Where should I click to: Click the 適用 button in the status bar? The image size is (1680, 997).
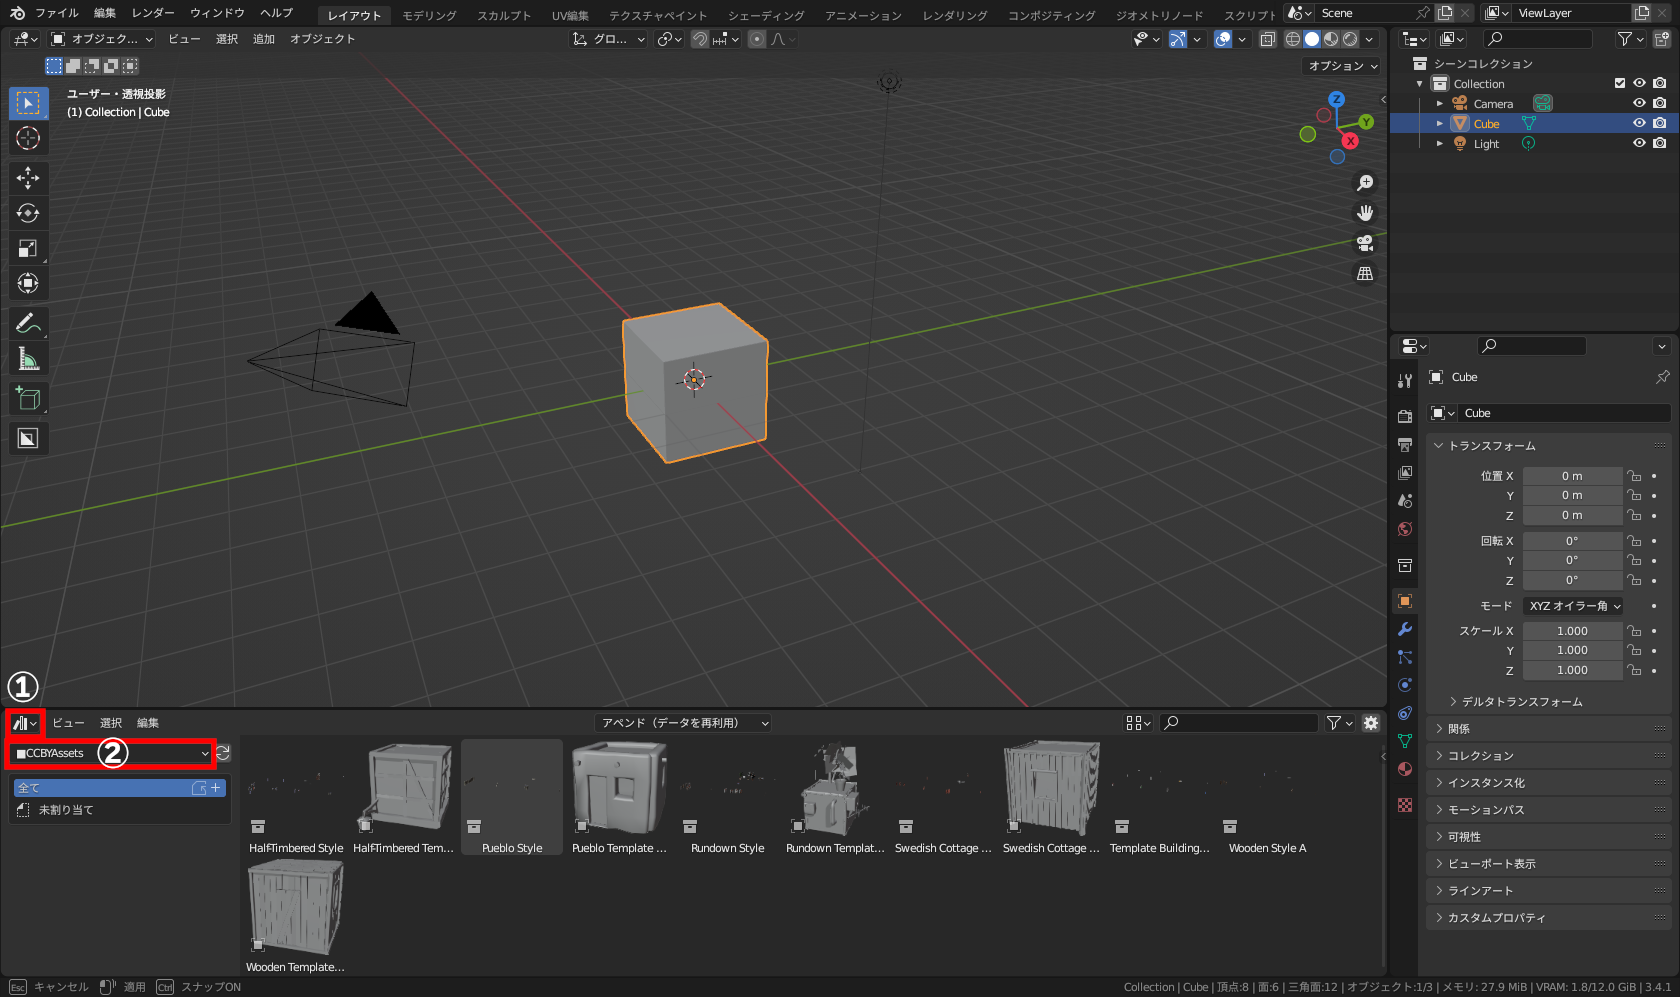pos(134,986)
